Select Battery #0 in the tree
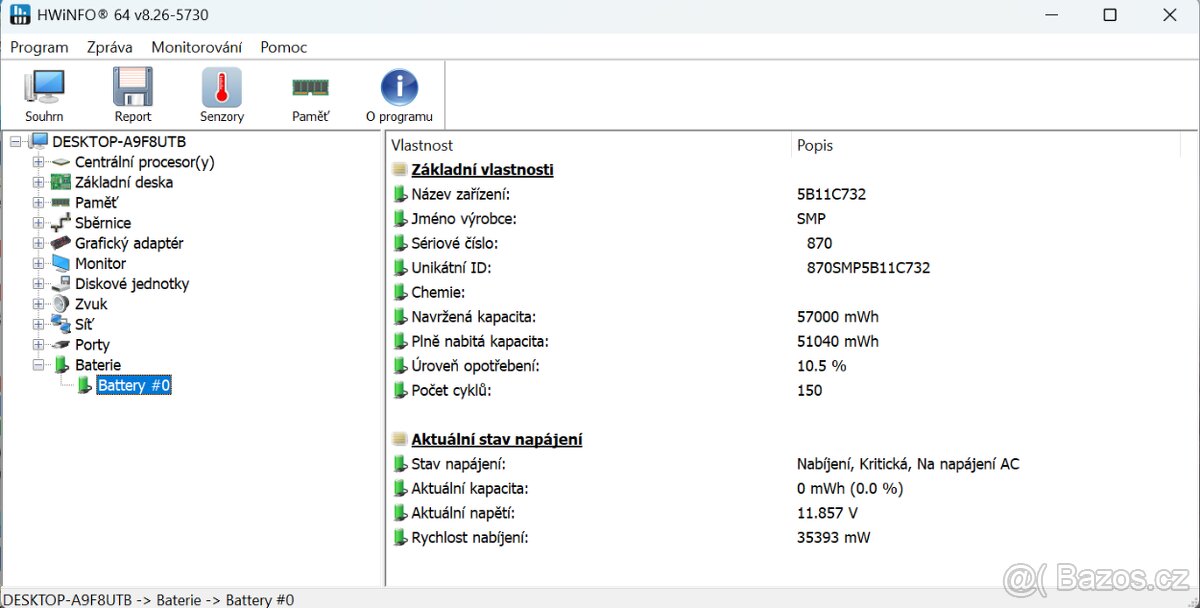This screenshot has height=608, width=1200. pyautogui.click(x=134, y=385)
